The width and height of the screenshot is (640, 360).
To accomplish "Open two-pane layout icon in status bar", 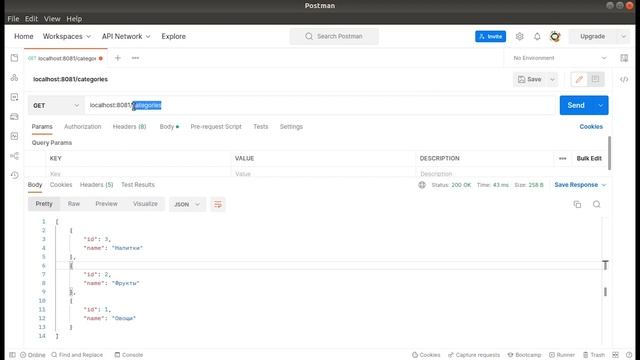I will click(x=616, y=355).
